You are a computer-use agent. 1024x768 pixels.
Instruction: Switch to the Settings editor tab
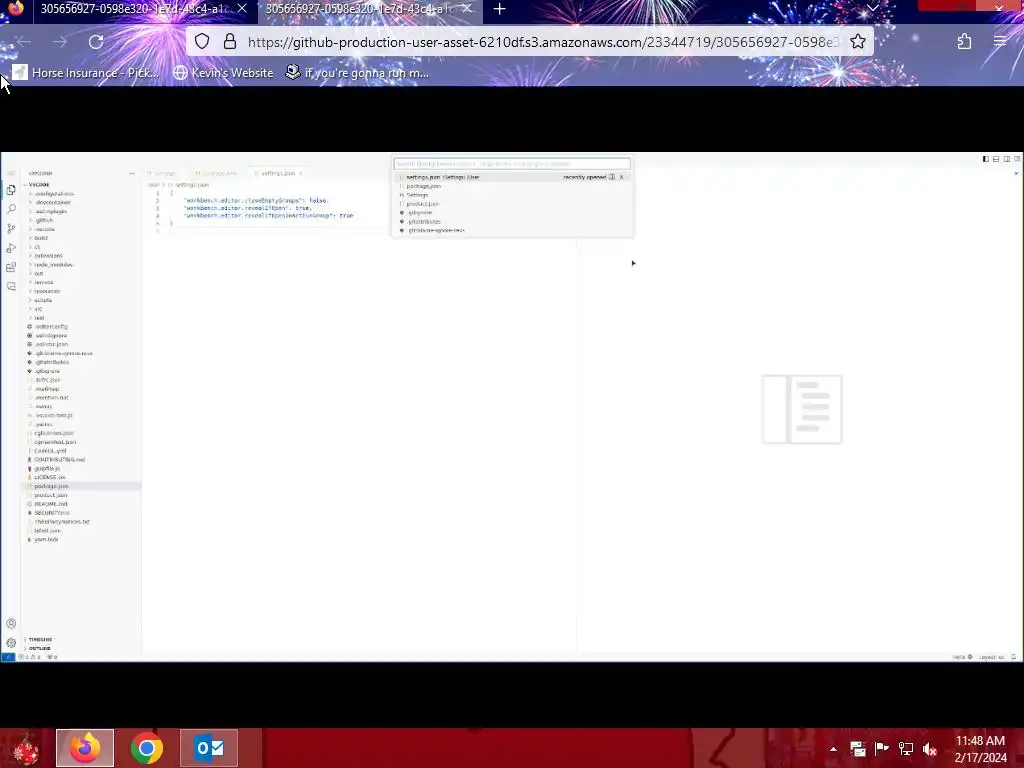pyautogui.click(x=165, y=174)
